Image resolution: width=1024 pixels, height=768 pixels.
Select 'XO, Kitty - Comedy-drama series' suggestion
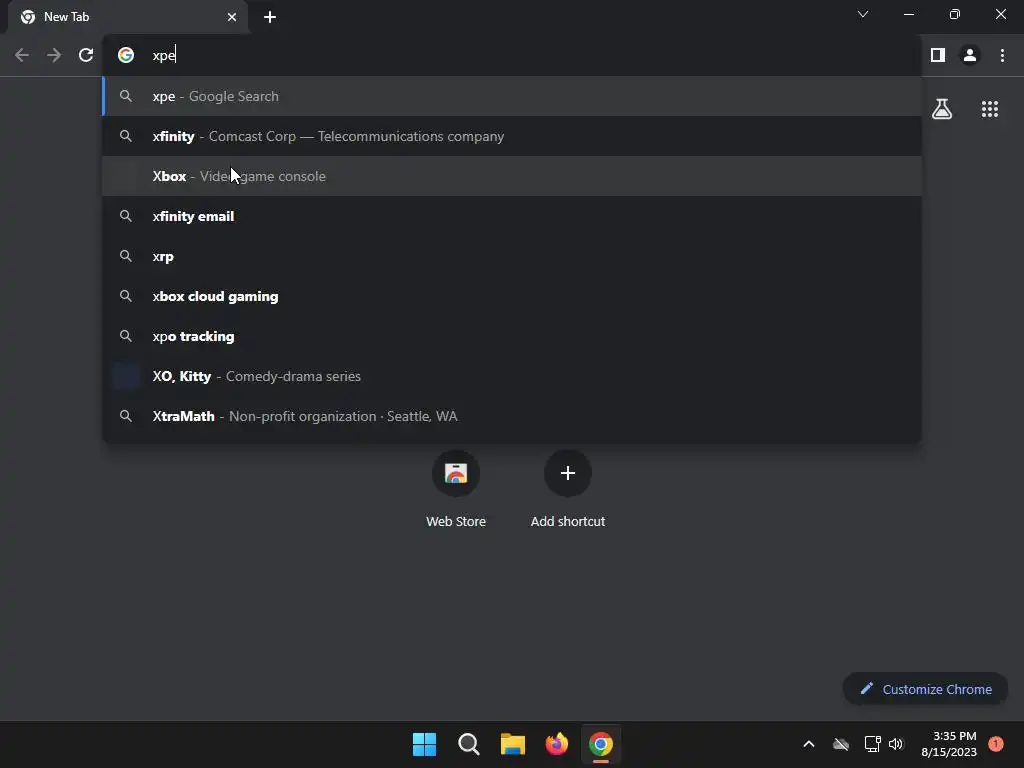click(x=512, y=376)
